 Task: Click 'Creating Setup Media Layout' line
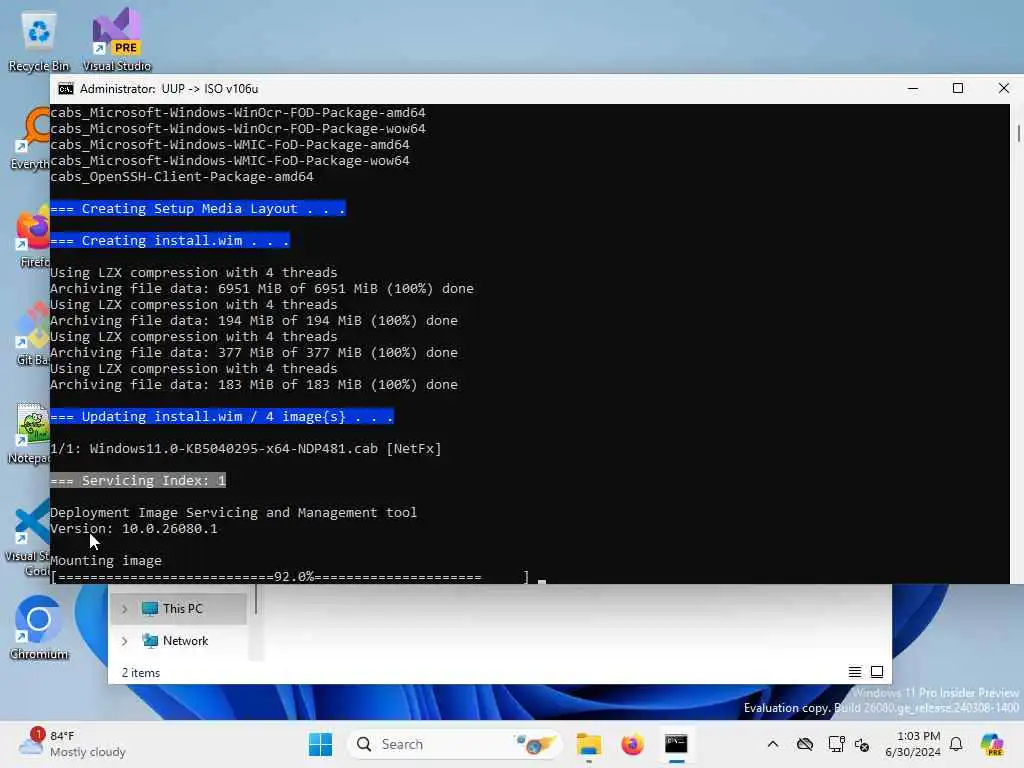coord(198,208)
